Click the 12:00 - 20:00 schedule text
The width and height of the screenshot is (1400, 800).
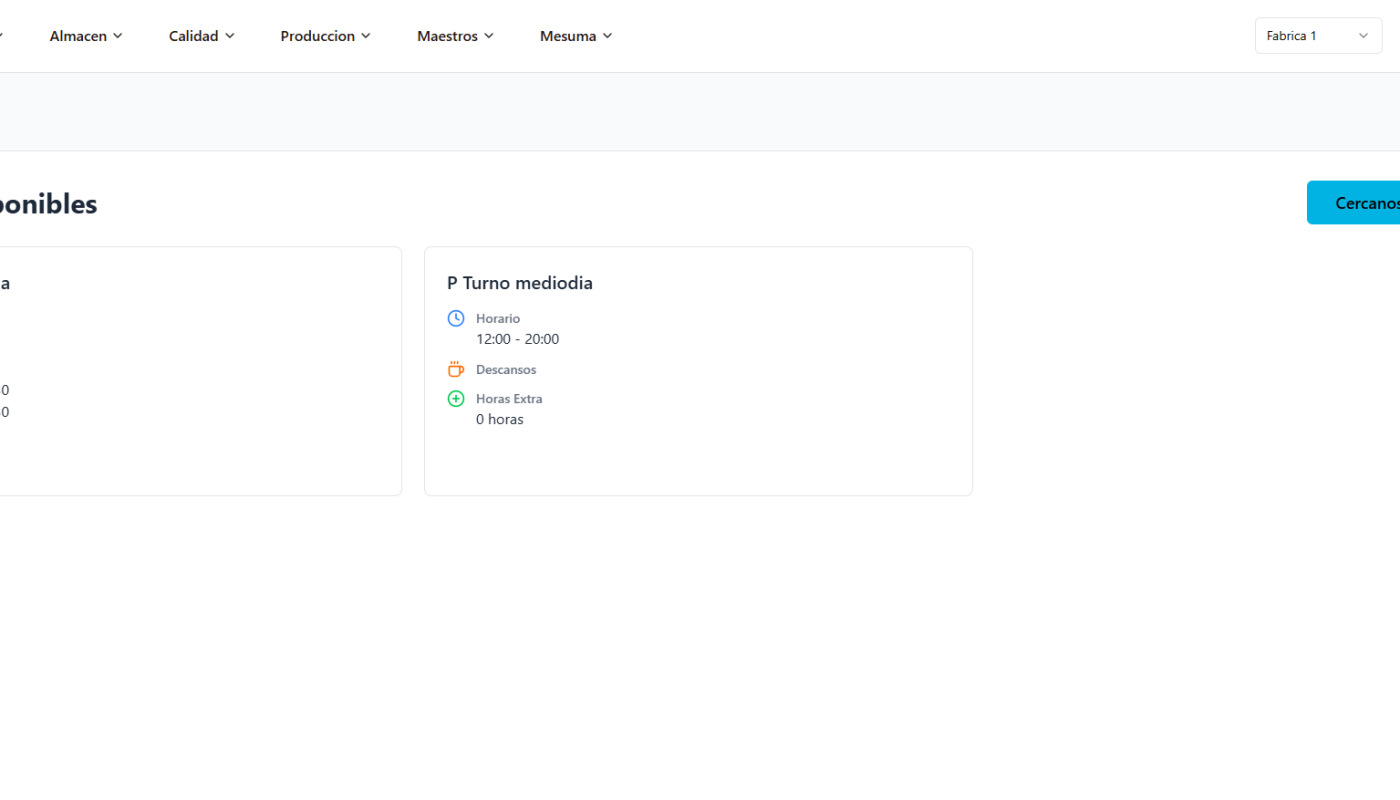tap(517, 339)
